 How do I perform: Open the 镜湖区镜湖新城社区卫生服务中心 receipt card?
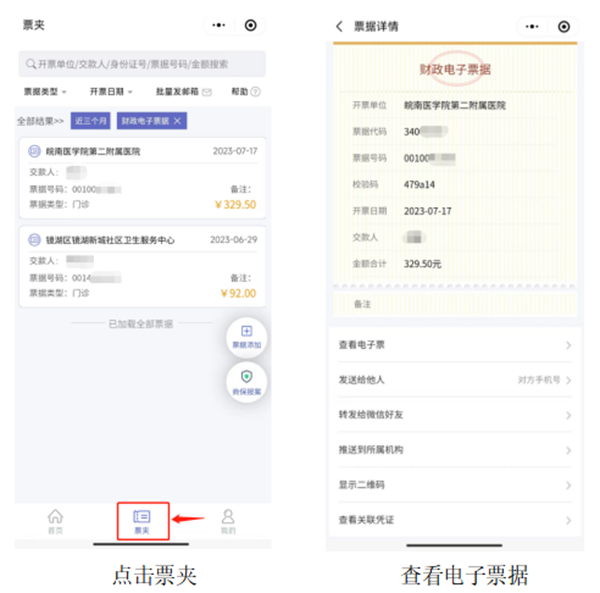click(x=142, y=267)
